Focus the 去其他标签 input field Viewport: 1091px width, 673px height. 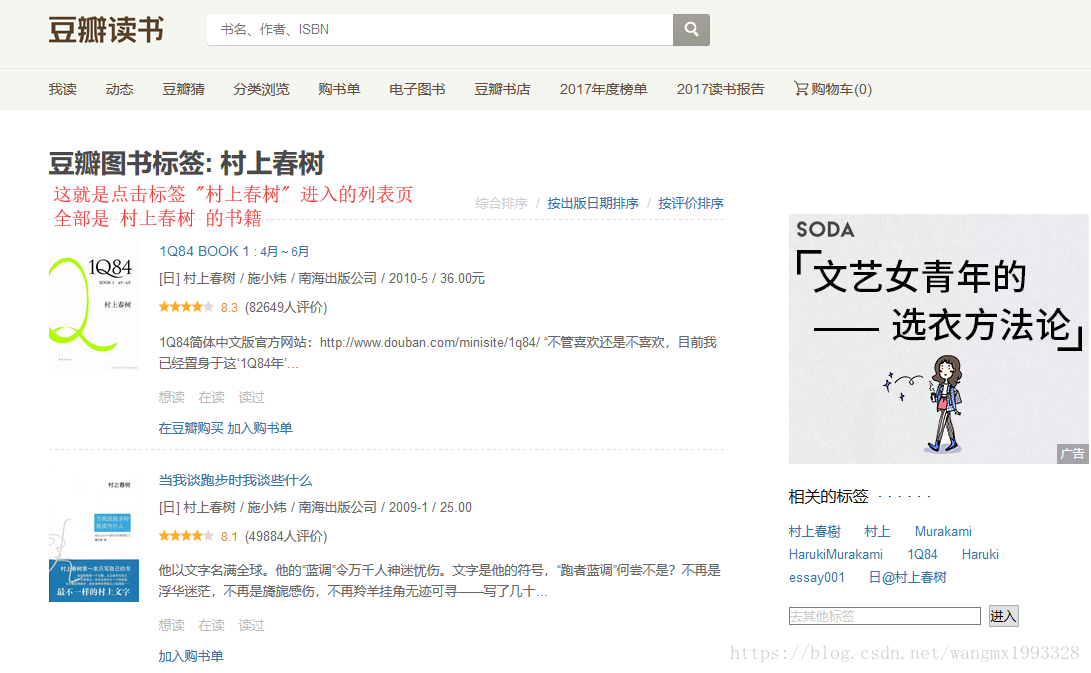[x=884, y=616]
